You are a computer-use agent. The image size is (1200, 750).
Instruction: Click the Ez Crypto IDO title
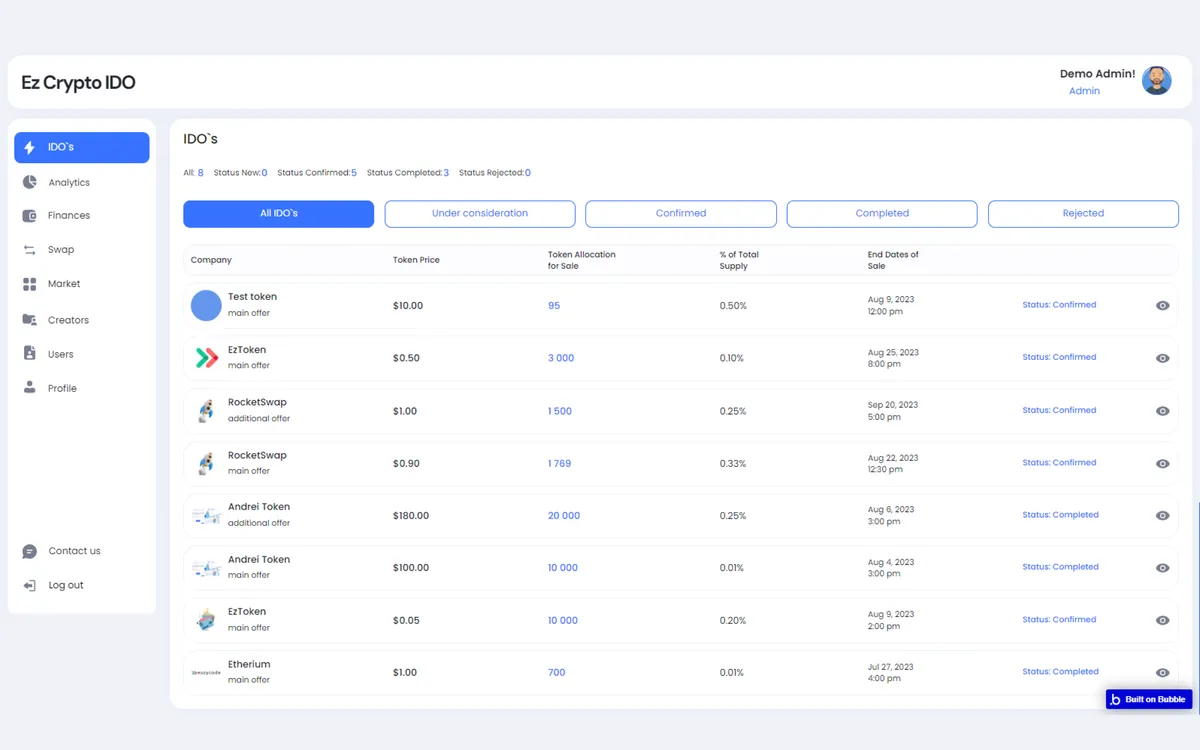point(78,82)
